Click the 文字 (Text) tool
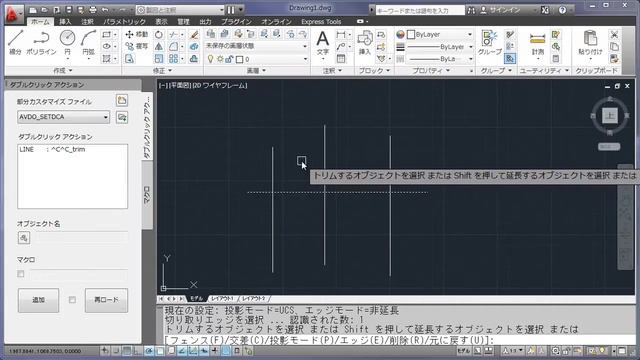Image resolution: width=640 pixels, height=360 pixels. pos(322,43)
